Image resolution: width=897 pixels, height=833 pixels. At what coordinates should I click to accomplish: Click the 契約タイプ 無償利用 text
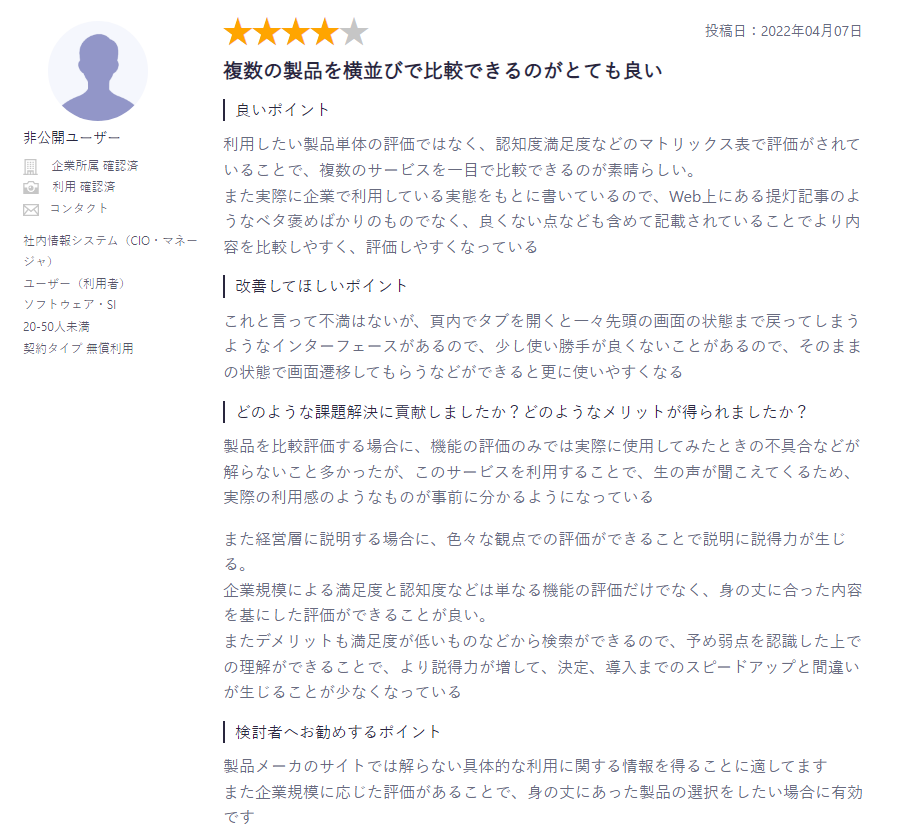[x=78, y=348]
